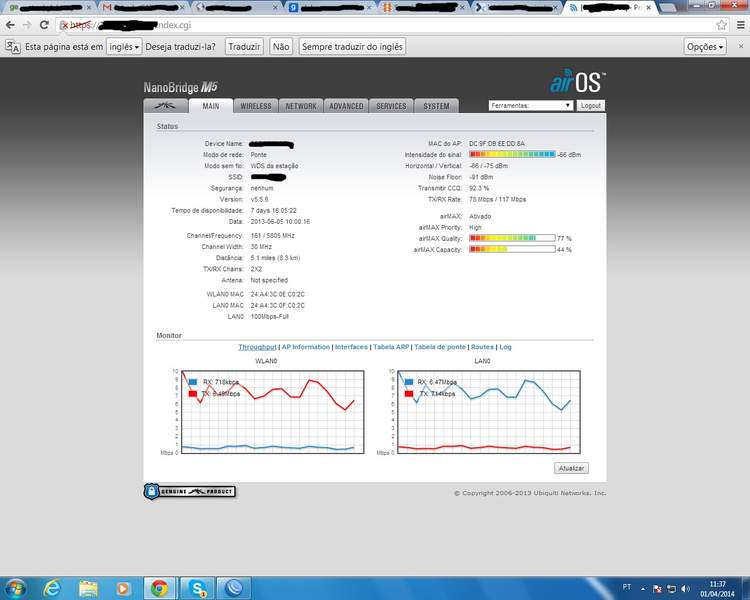The image size is (750, 600).
Task: Open the Chrome menu icon
Action: pyautogui.click(x=740, y=25)
